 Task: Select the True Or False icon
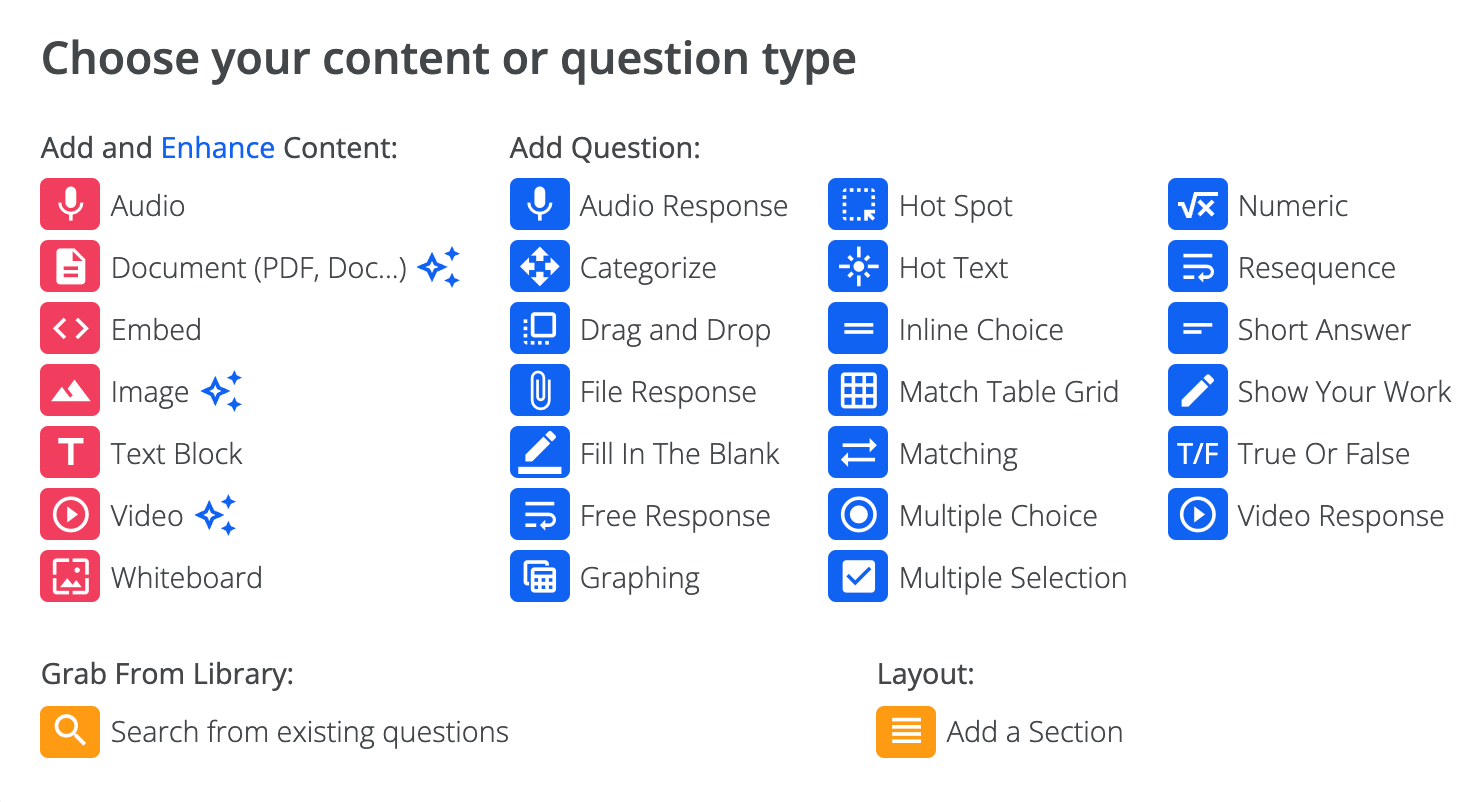pos(1198,454)
